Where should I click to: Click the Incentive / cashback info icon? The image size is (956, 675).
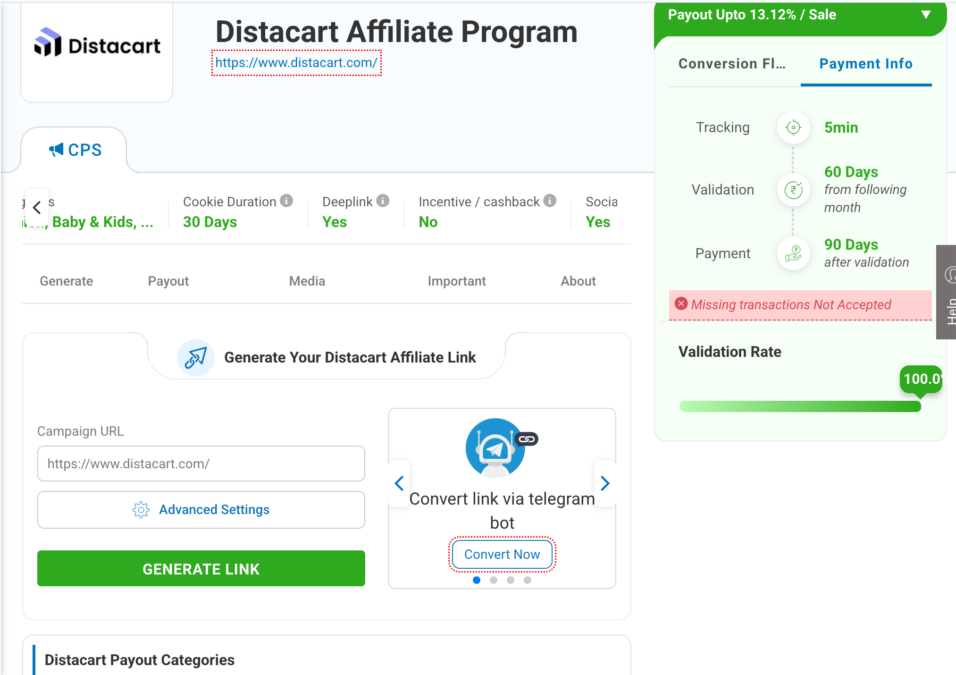pyautogui.click(x=550, y=201)
